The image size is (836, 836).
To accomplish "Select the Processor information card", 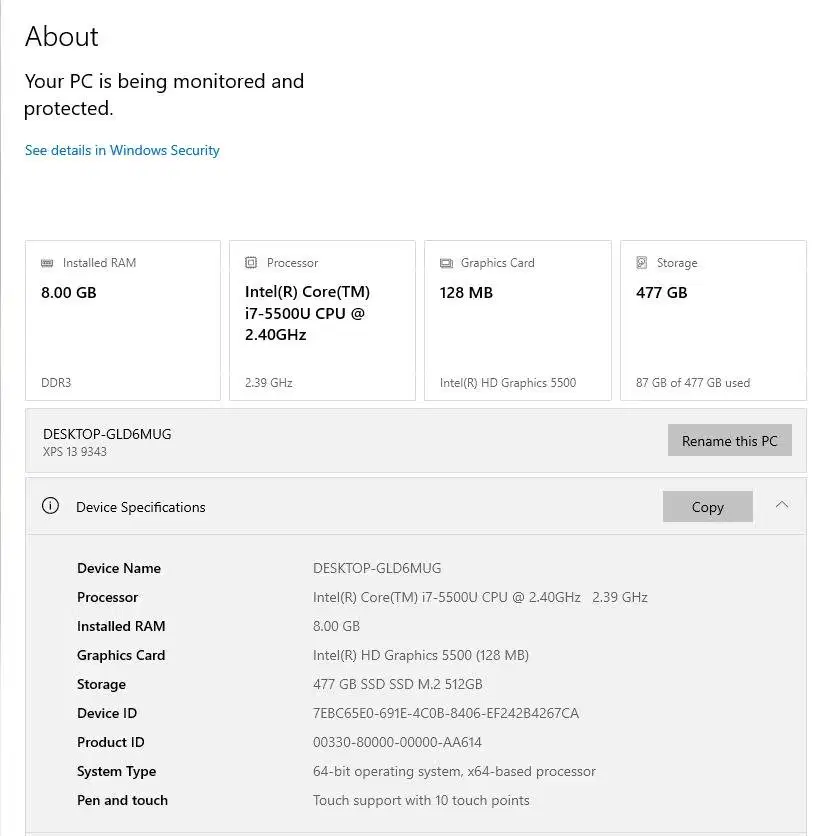I will (321, 319).
